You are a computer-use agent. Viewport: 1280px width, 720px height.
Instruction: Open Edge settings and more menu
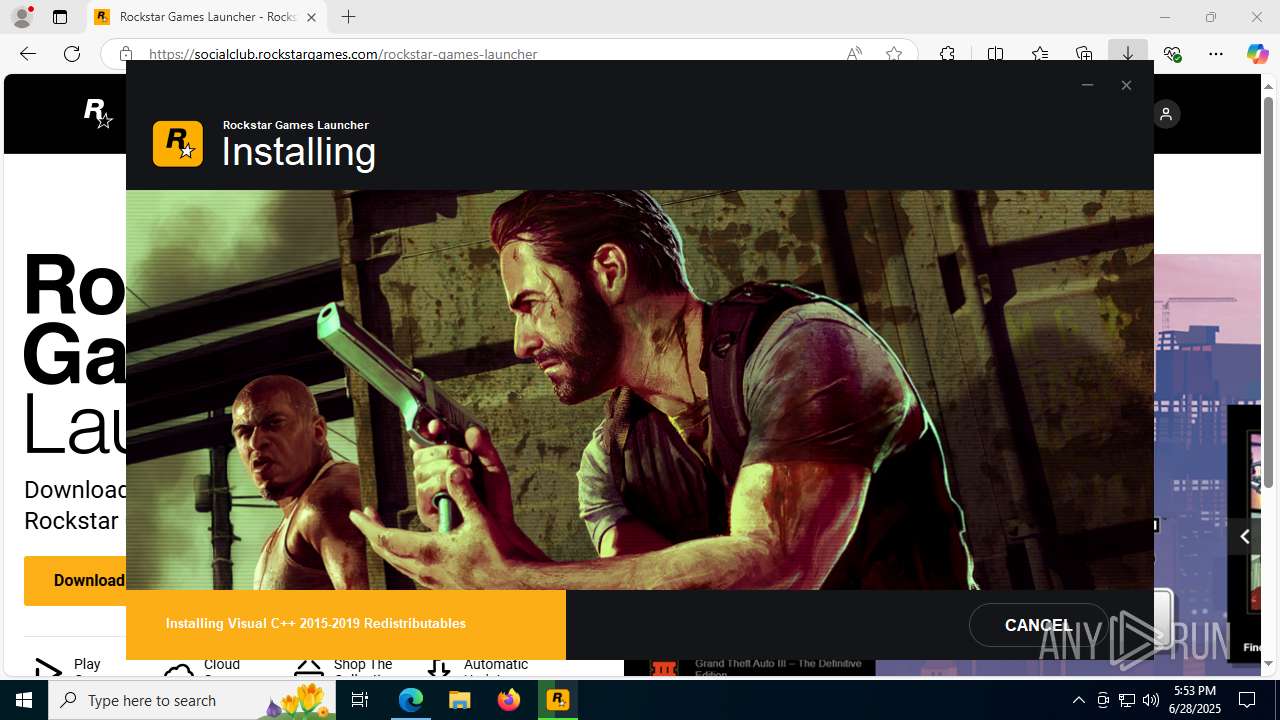click(x=1216, y=54)
